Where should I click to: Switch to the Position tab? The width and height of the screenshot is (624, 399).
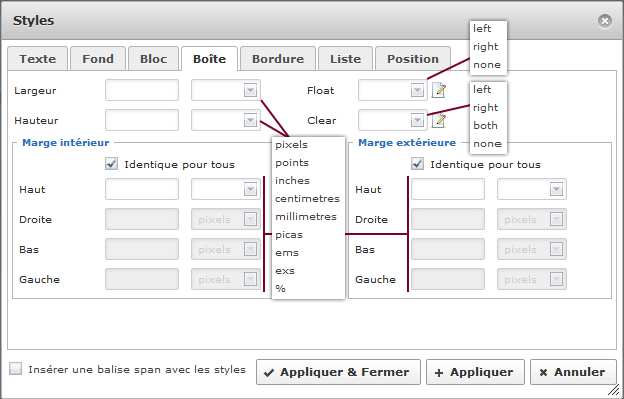[413, 59]
